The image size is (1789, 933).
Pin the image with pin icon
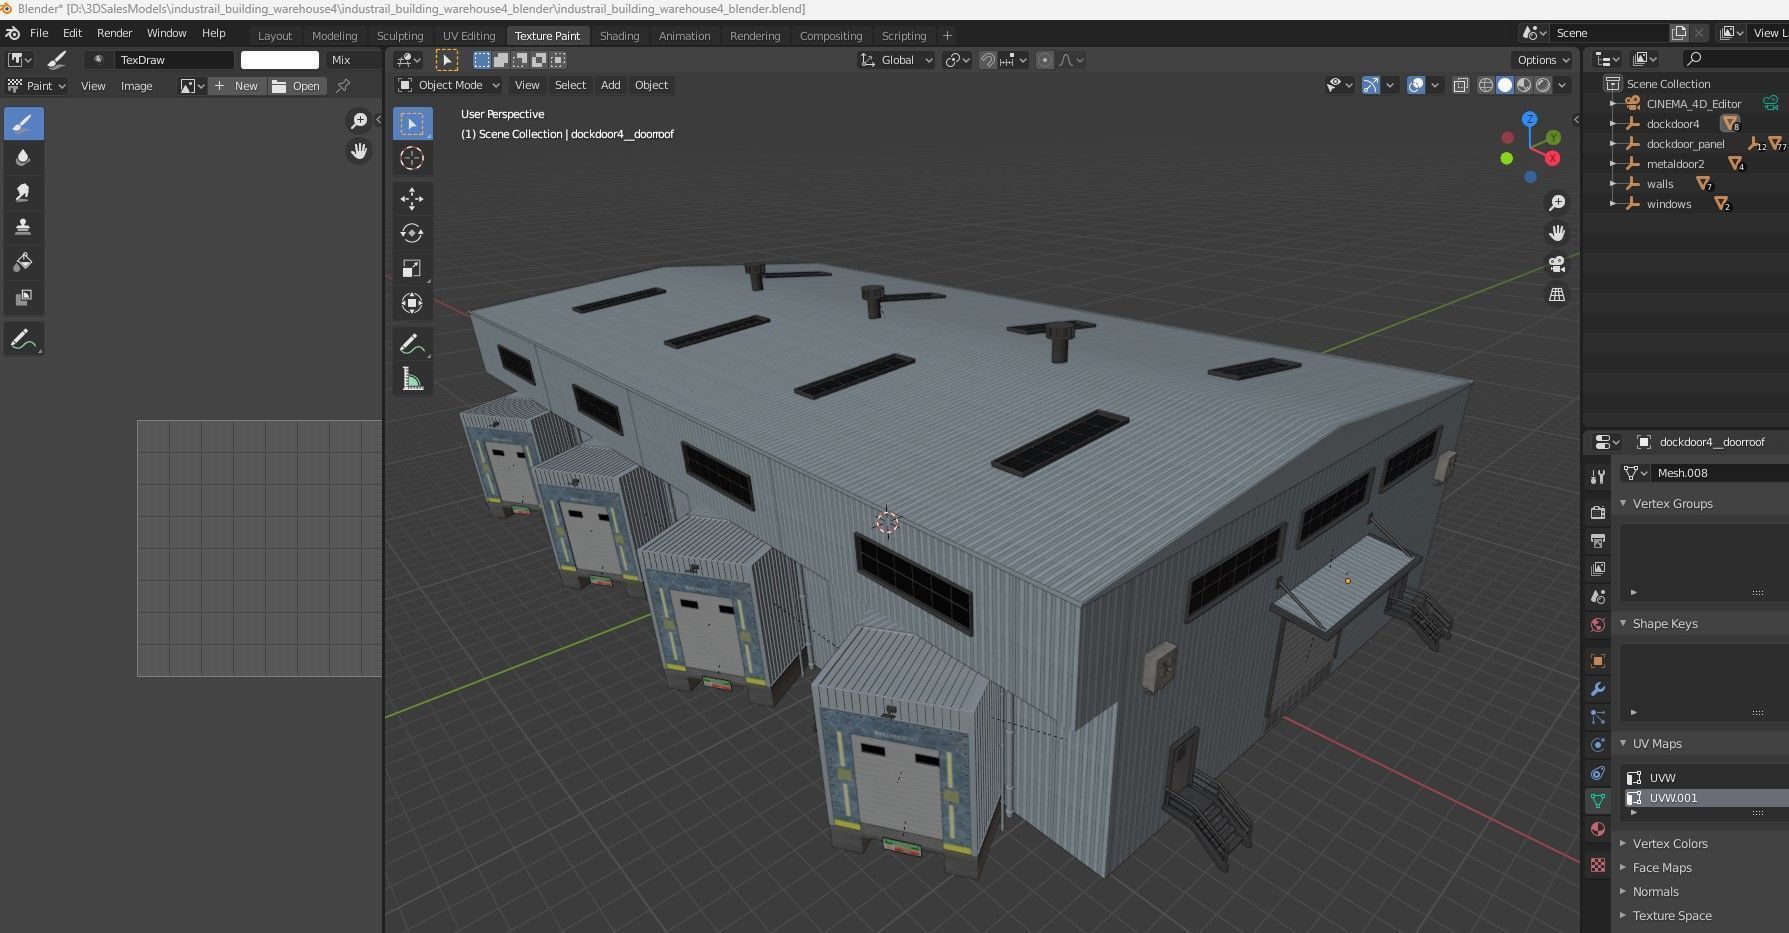(343, 86)
